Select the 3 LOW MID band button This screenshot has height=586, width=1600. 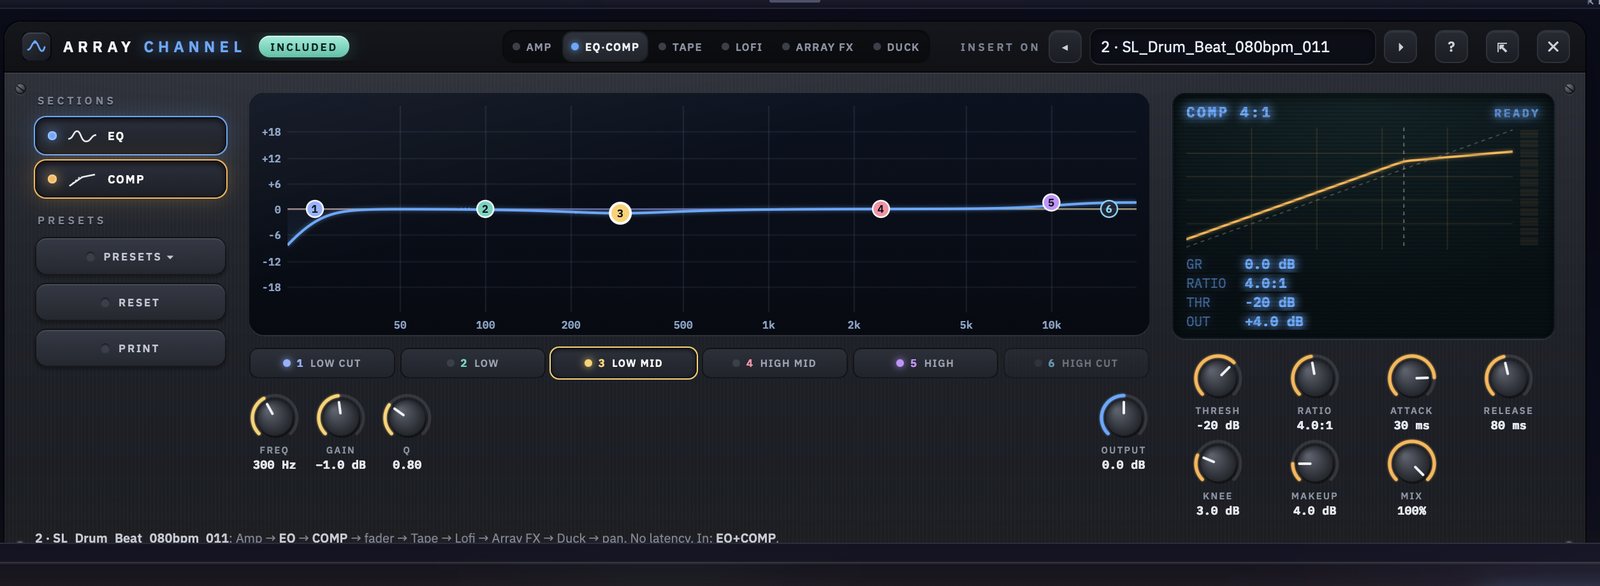point(623,363)
